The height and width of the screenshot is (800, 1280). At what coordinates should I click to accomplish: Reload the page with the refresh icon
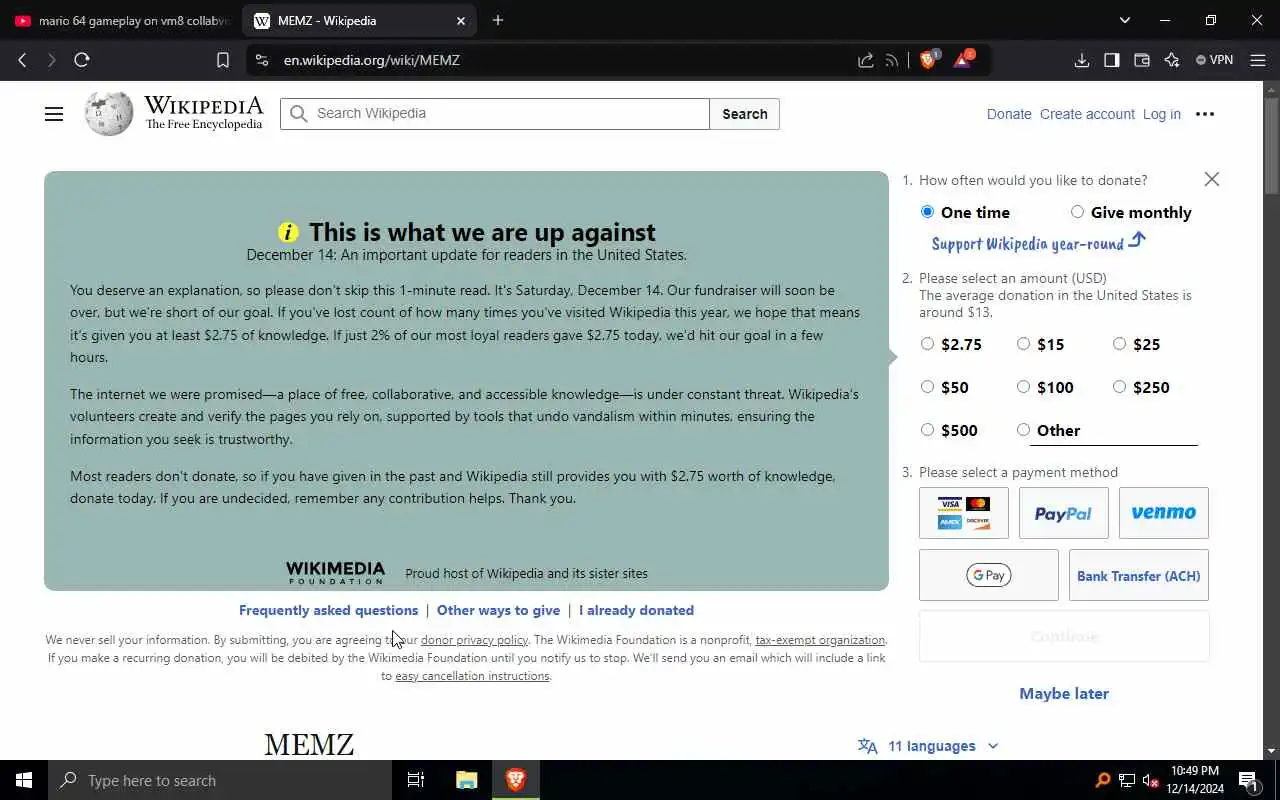(82, 60)
